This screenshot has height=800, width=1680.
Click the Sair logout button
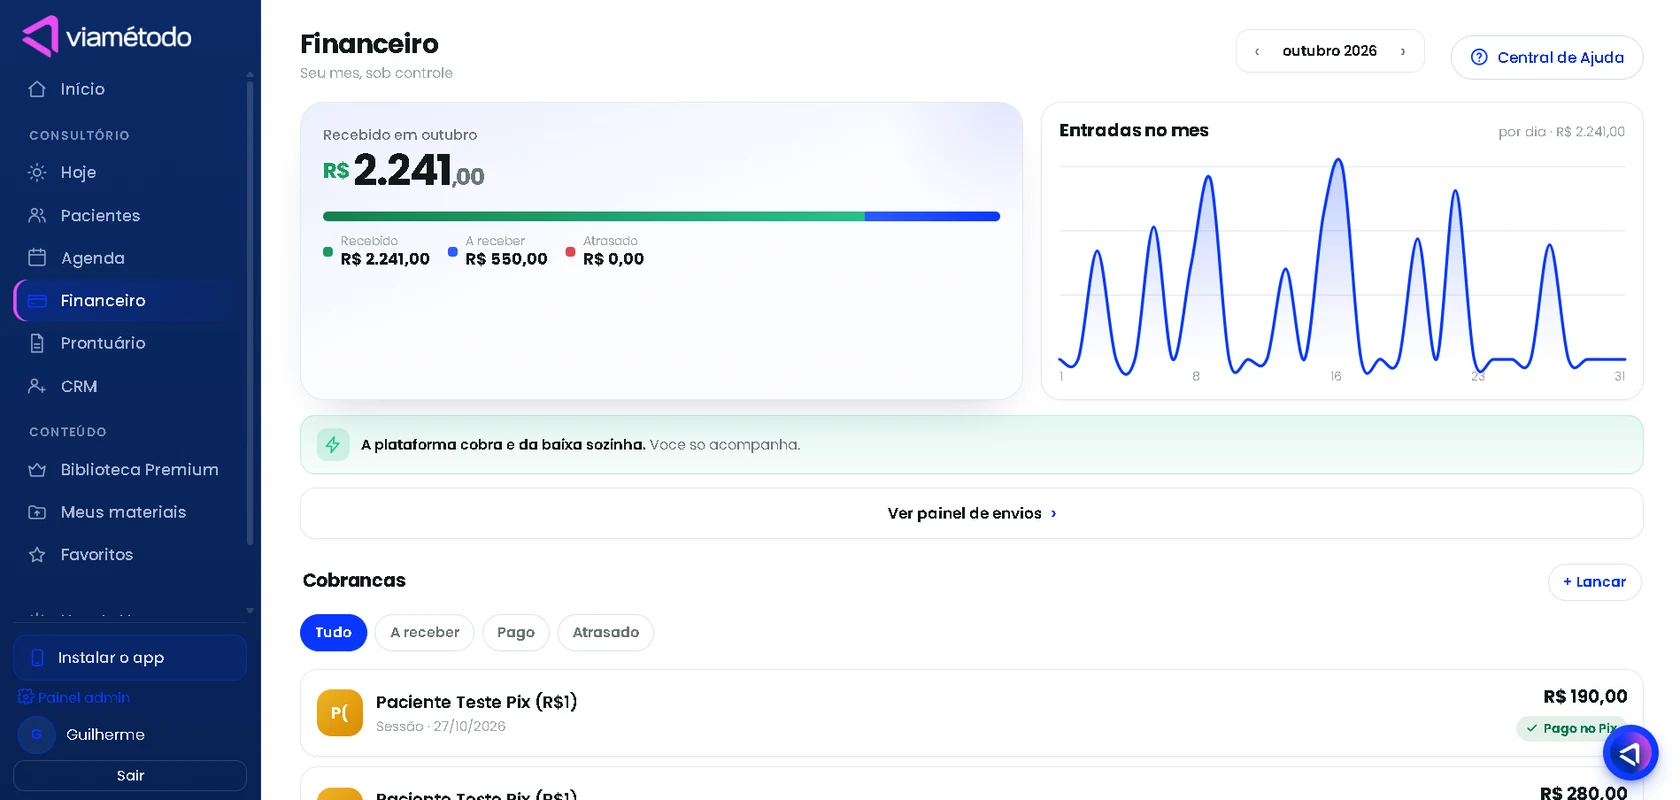[130, 776]
